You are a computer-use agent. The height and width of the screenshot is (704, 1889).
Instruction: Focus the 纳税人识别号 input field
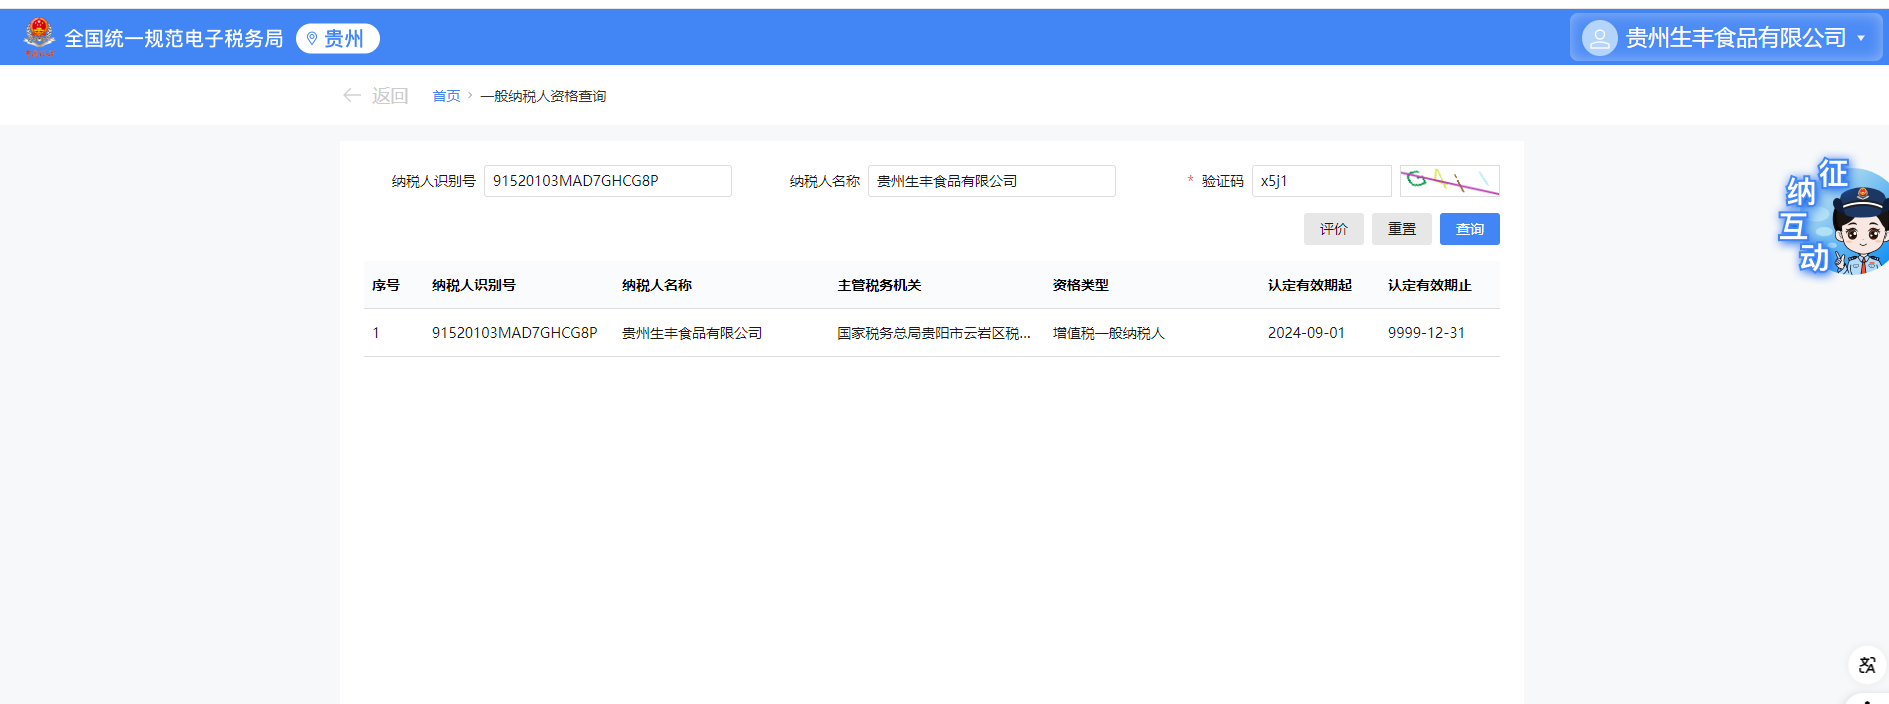[x=607, y=181]
